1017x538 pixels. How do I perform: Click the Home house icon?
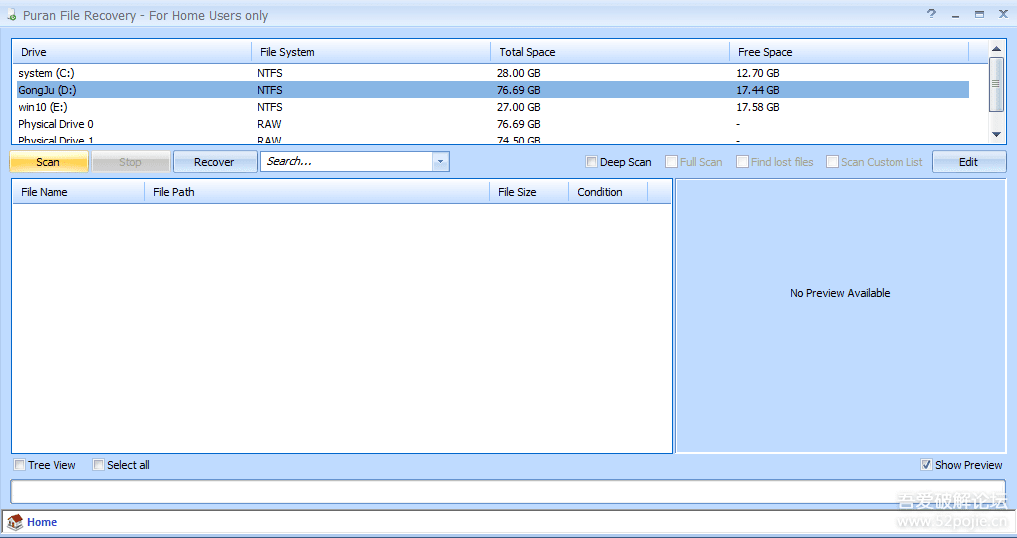click(15, 522)
